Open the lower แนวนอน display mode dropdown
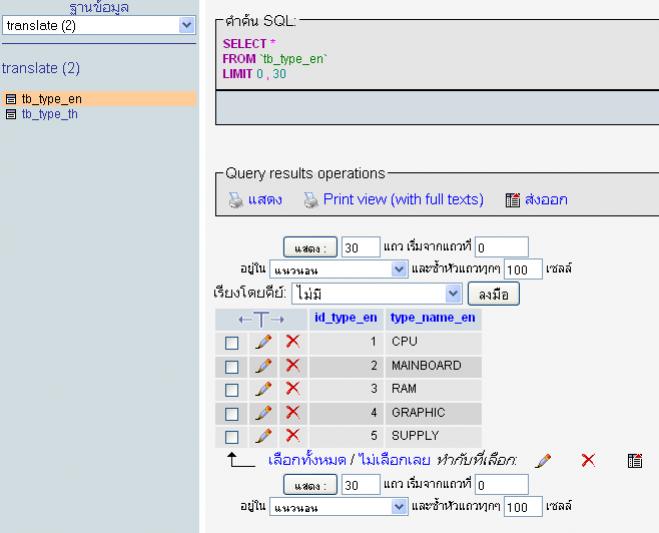The height and width of the screenshot is (533, 659). 339,507
